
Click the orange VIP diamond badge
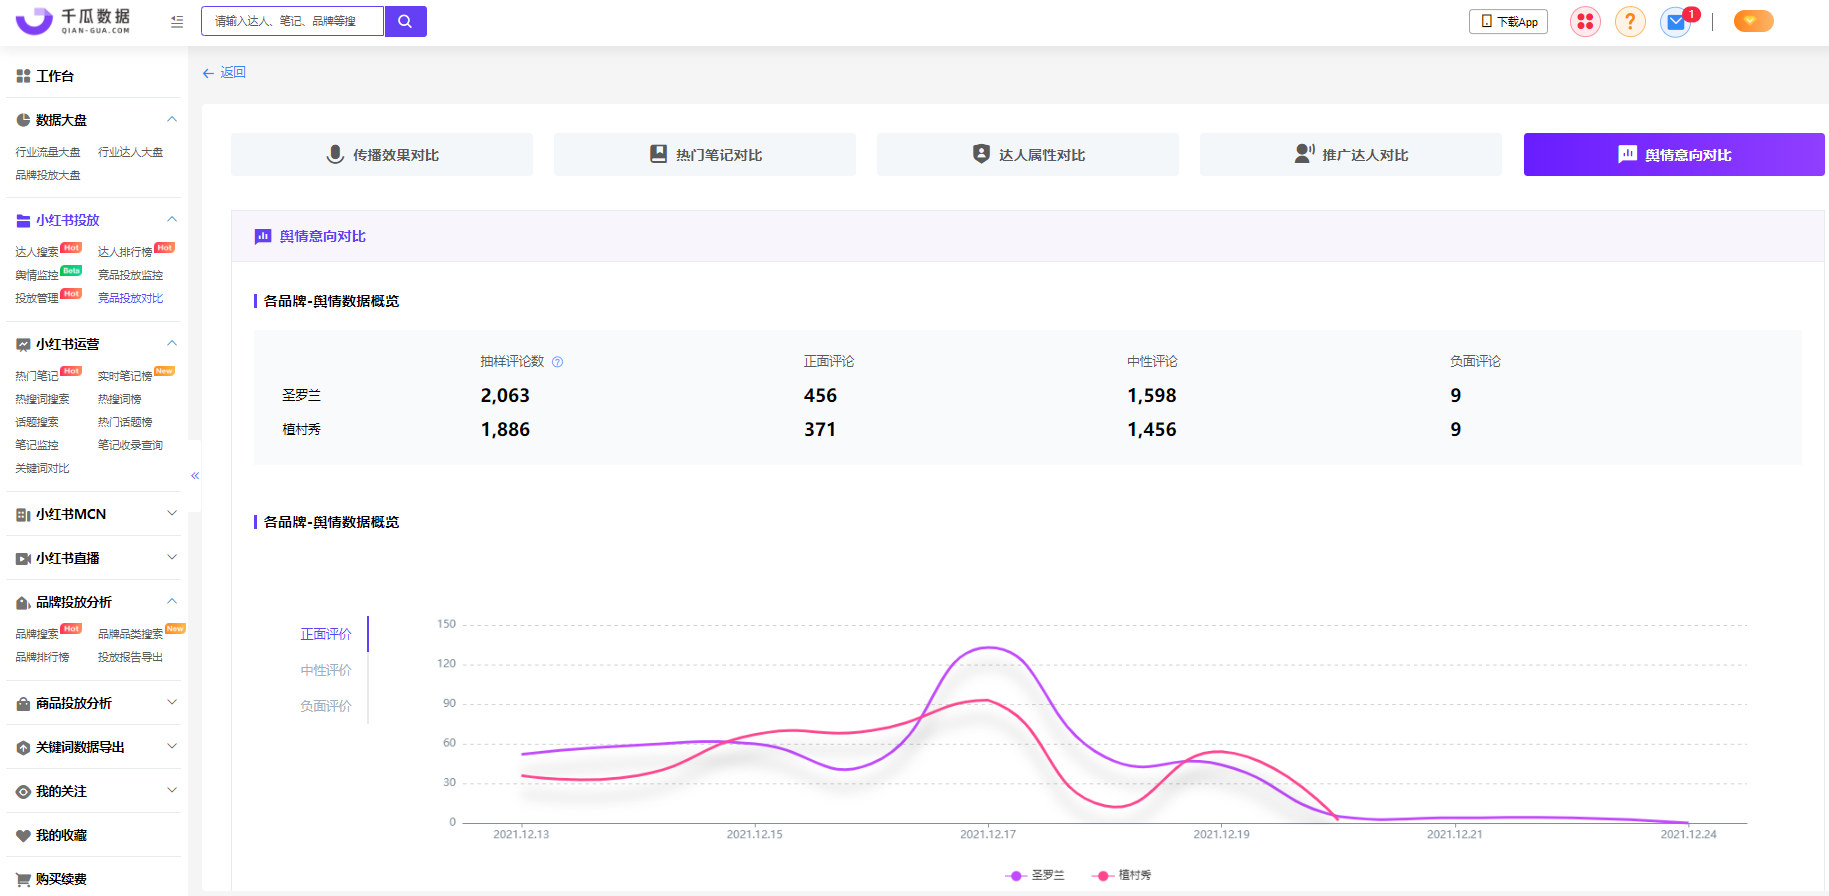1753,21
